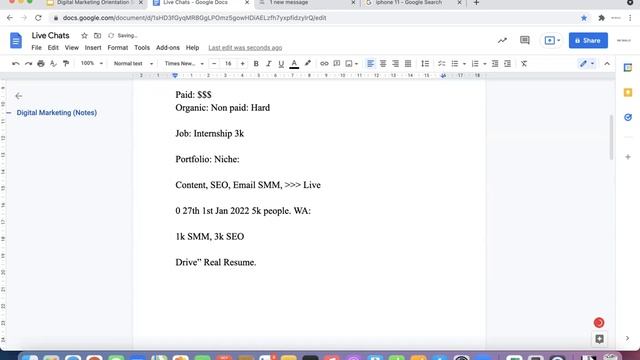Open the activity dashboard trend icon
The image size is (640, 360).
point(502,40)
